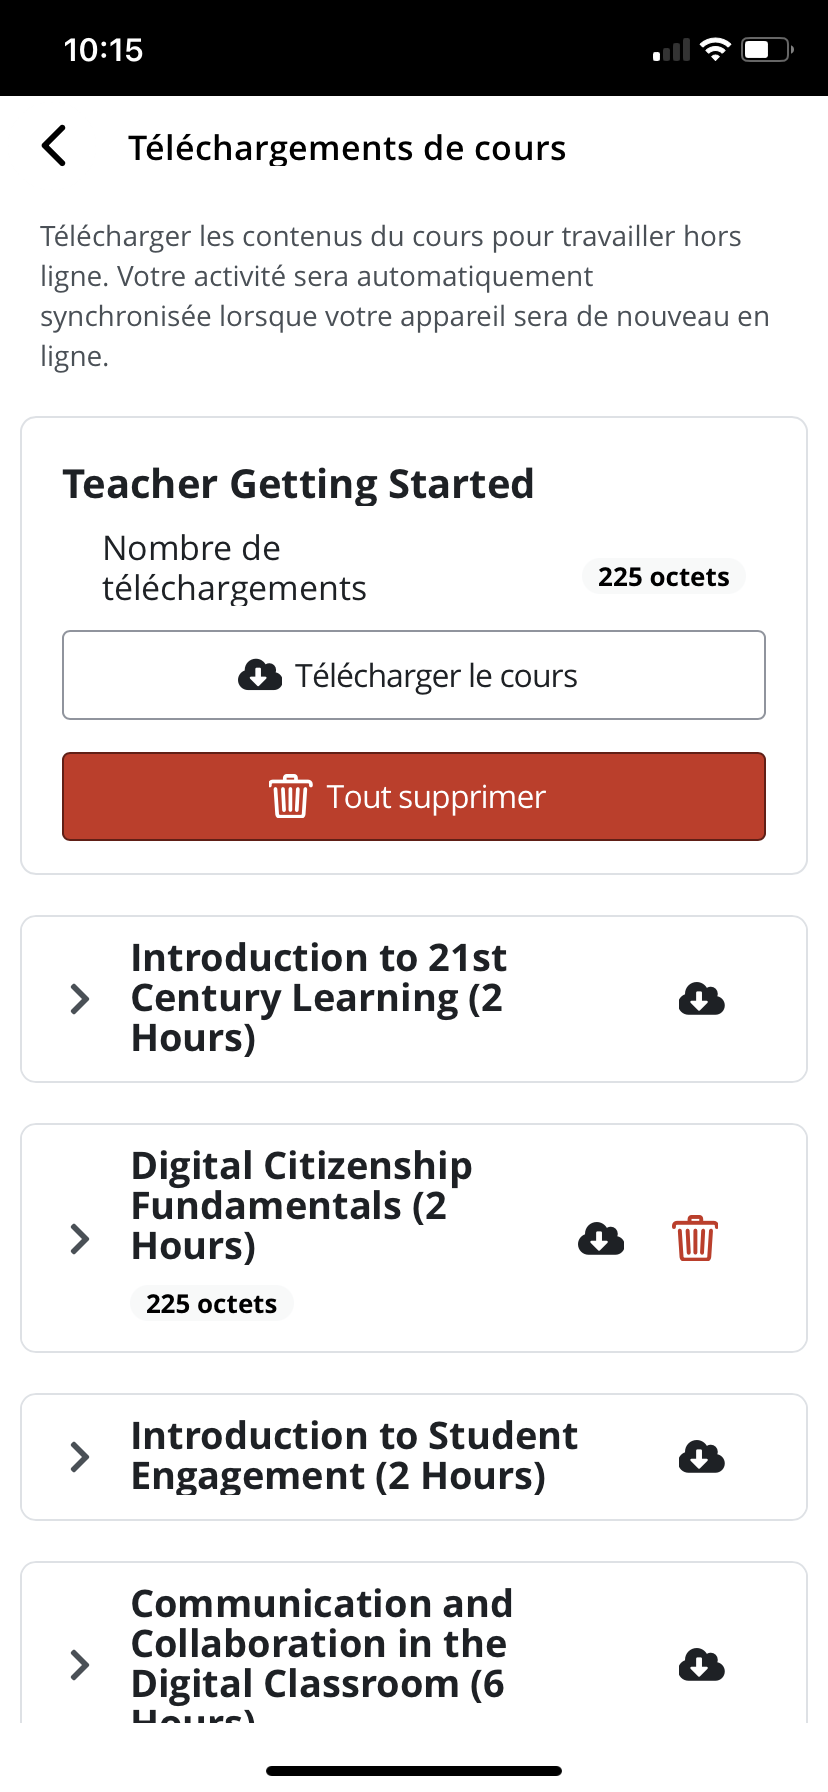Download Communication and Collaboration section
828x1792 pixels.
(x=701, y=1665)
